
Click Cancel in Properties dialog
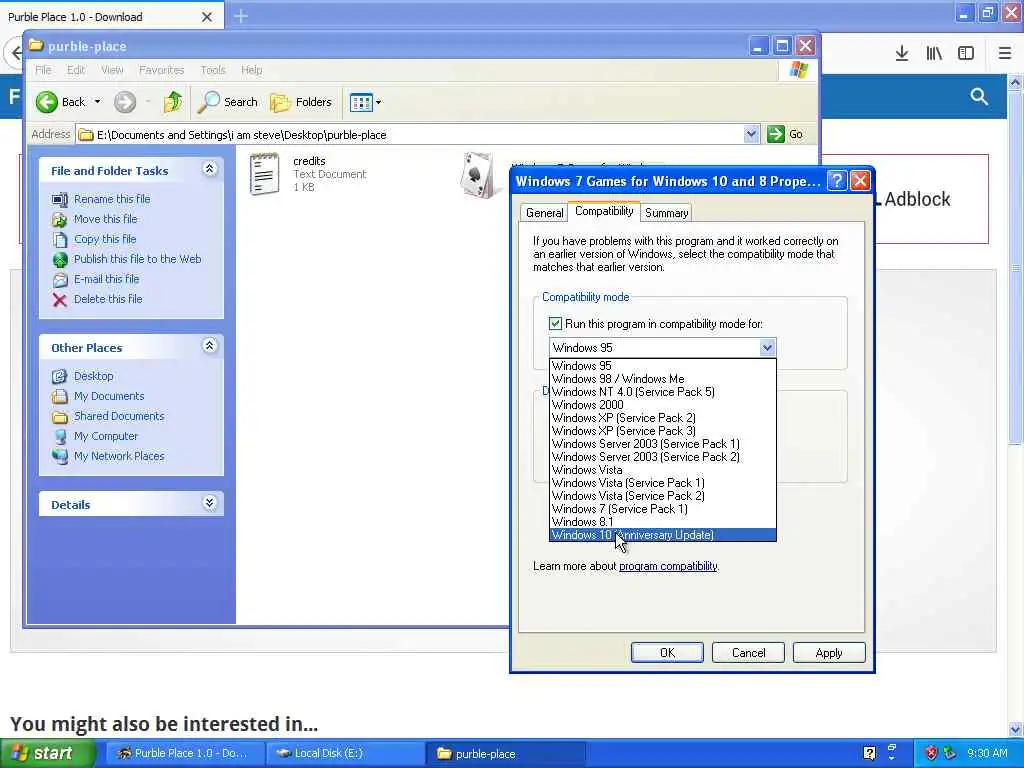748,652
